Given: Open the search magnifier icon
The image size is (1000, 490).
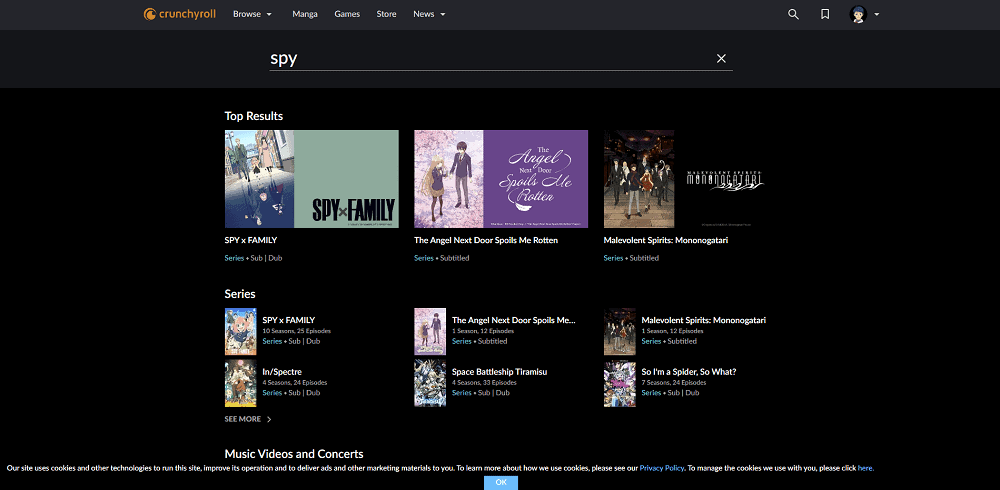Looking at the screenshot, I should click(793, 14).
